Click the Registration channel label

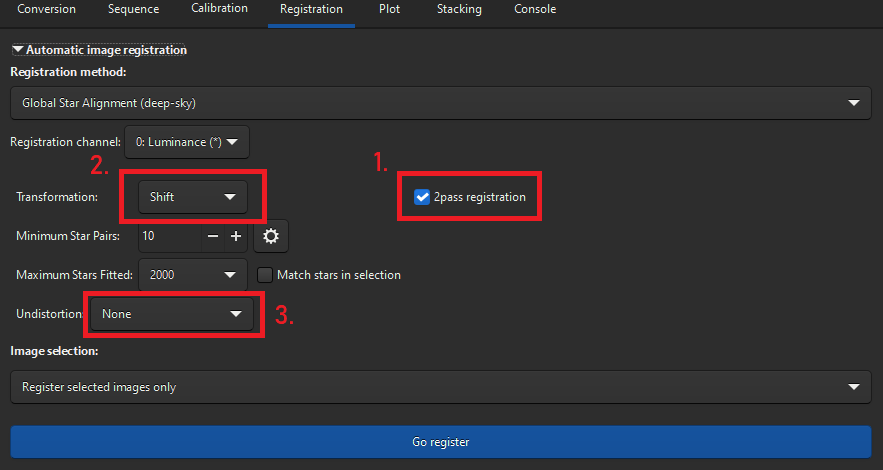(65, 142)
